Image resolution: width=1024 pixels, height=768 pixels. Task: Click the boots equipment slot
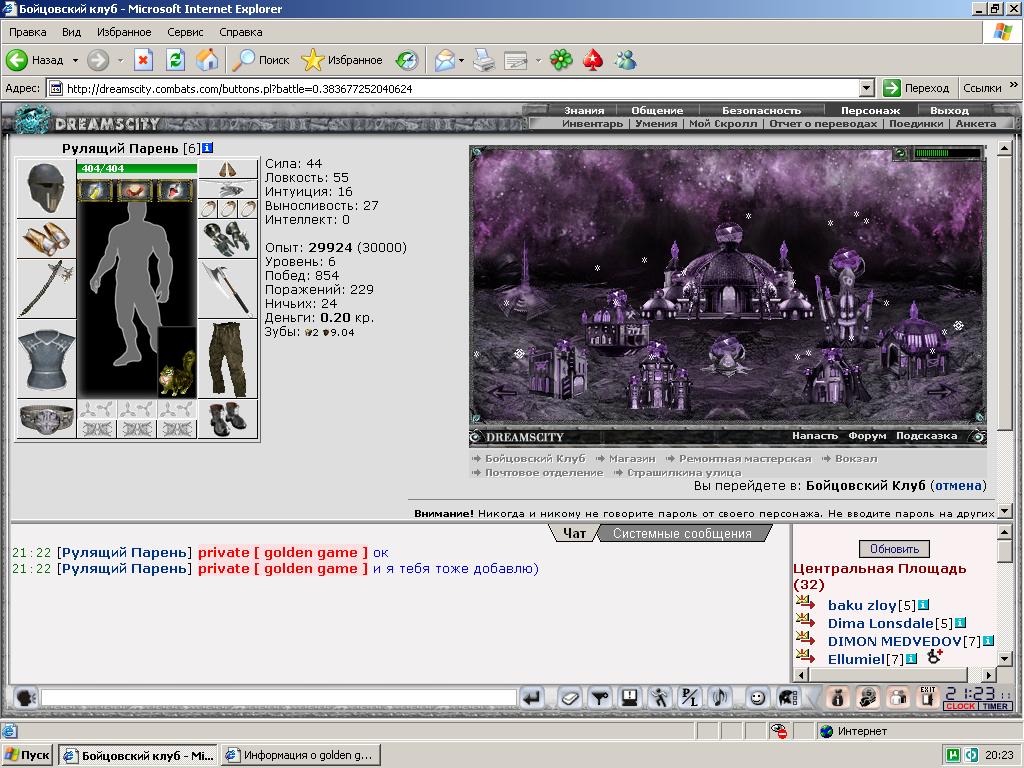[228, 419]
